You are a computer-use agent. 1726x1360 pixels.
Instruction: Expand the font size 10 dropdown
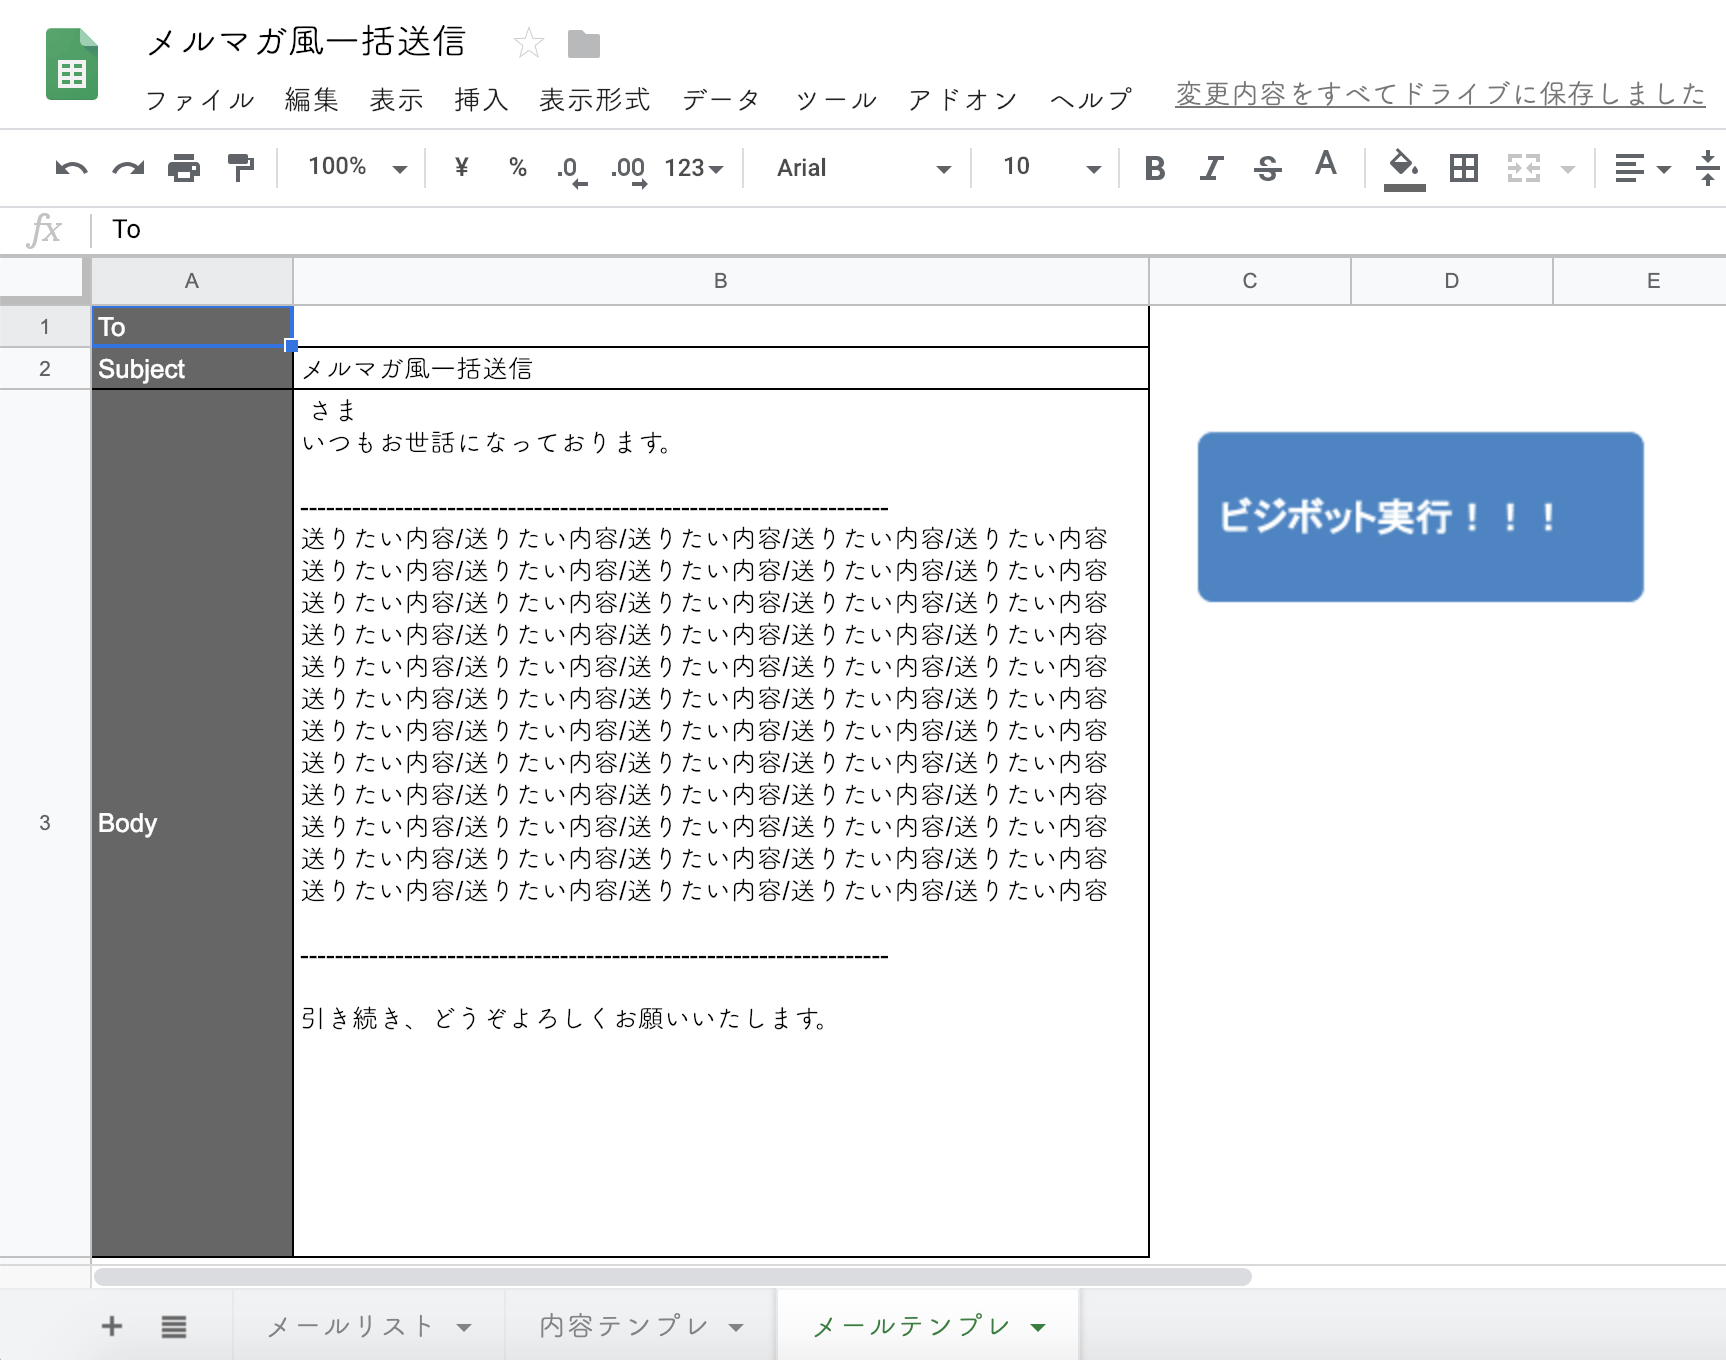1050,168
